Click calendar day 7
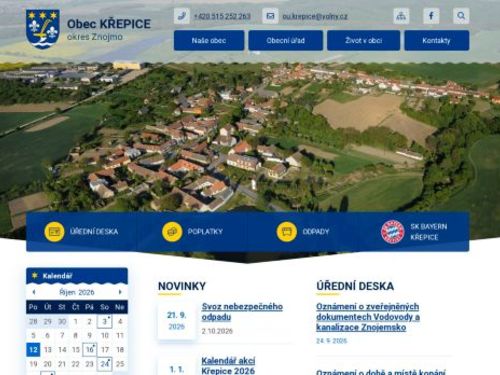Screen dimensions: 500x375 pos(62,335)
